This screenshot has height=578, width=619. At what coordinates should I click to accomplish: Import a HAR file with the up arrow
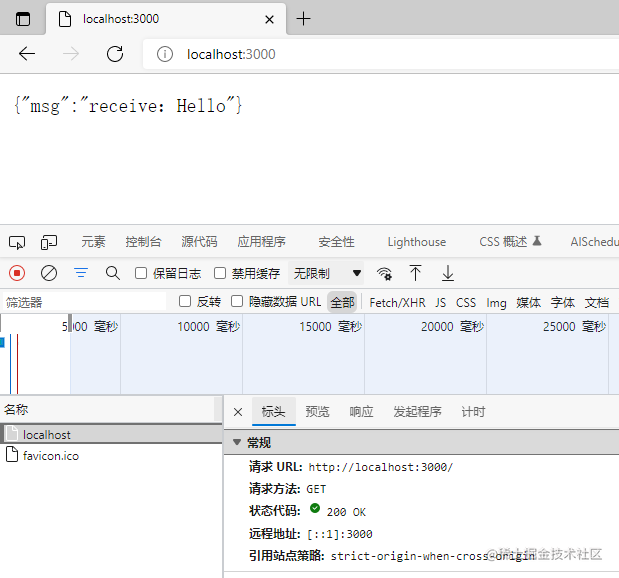pos(415,273)
